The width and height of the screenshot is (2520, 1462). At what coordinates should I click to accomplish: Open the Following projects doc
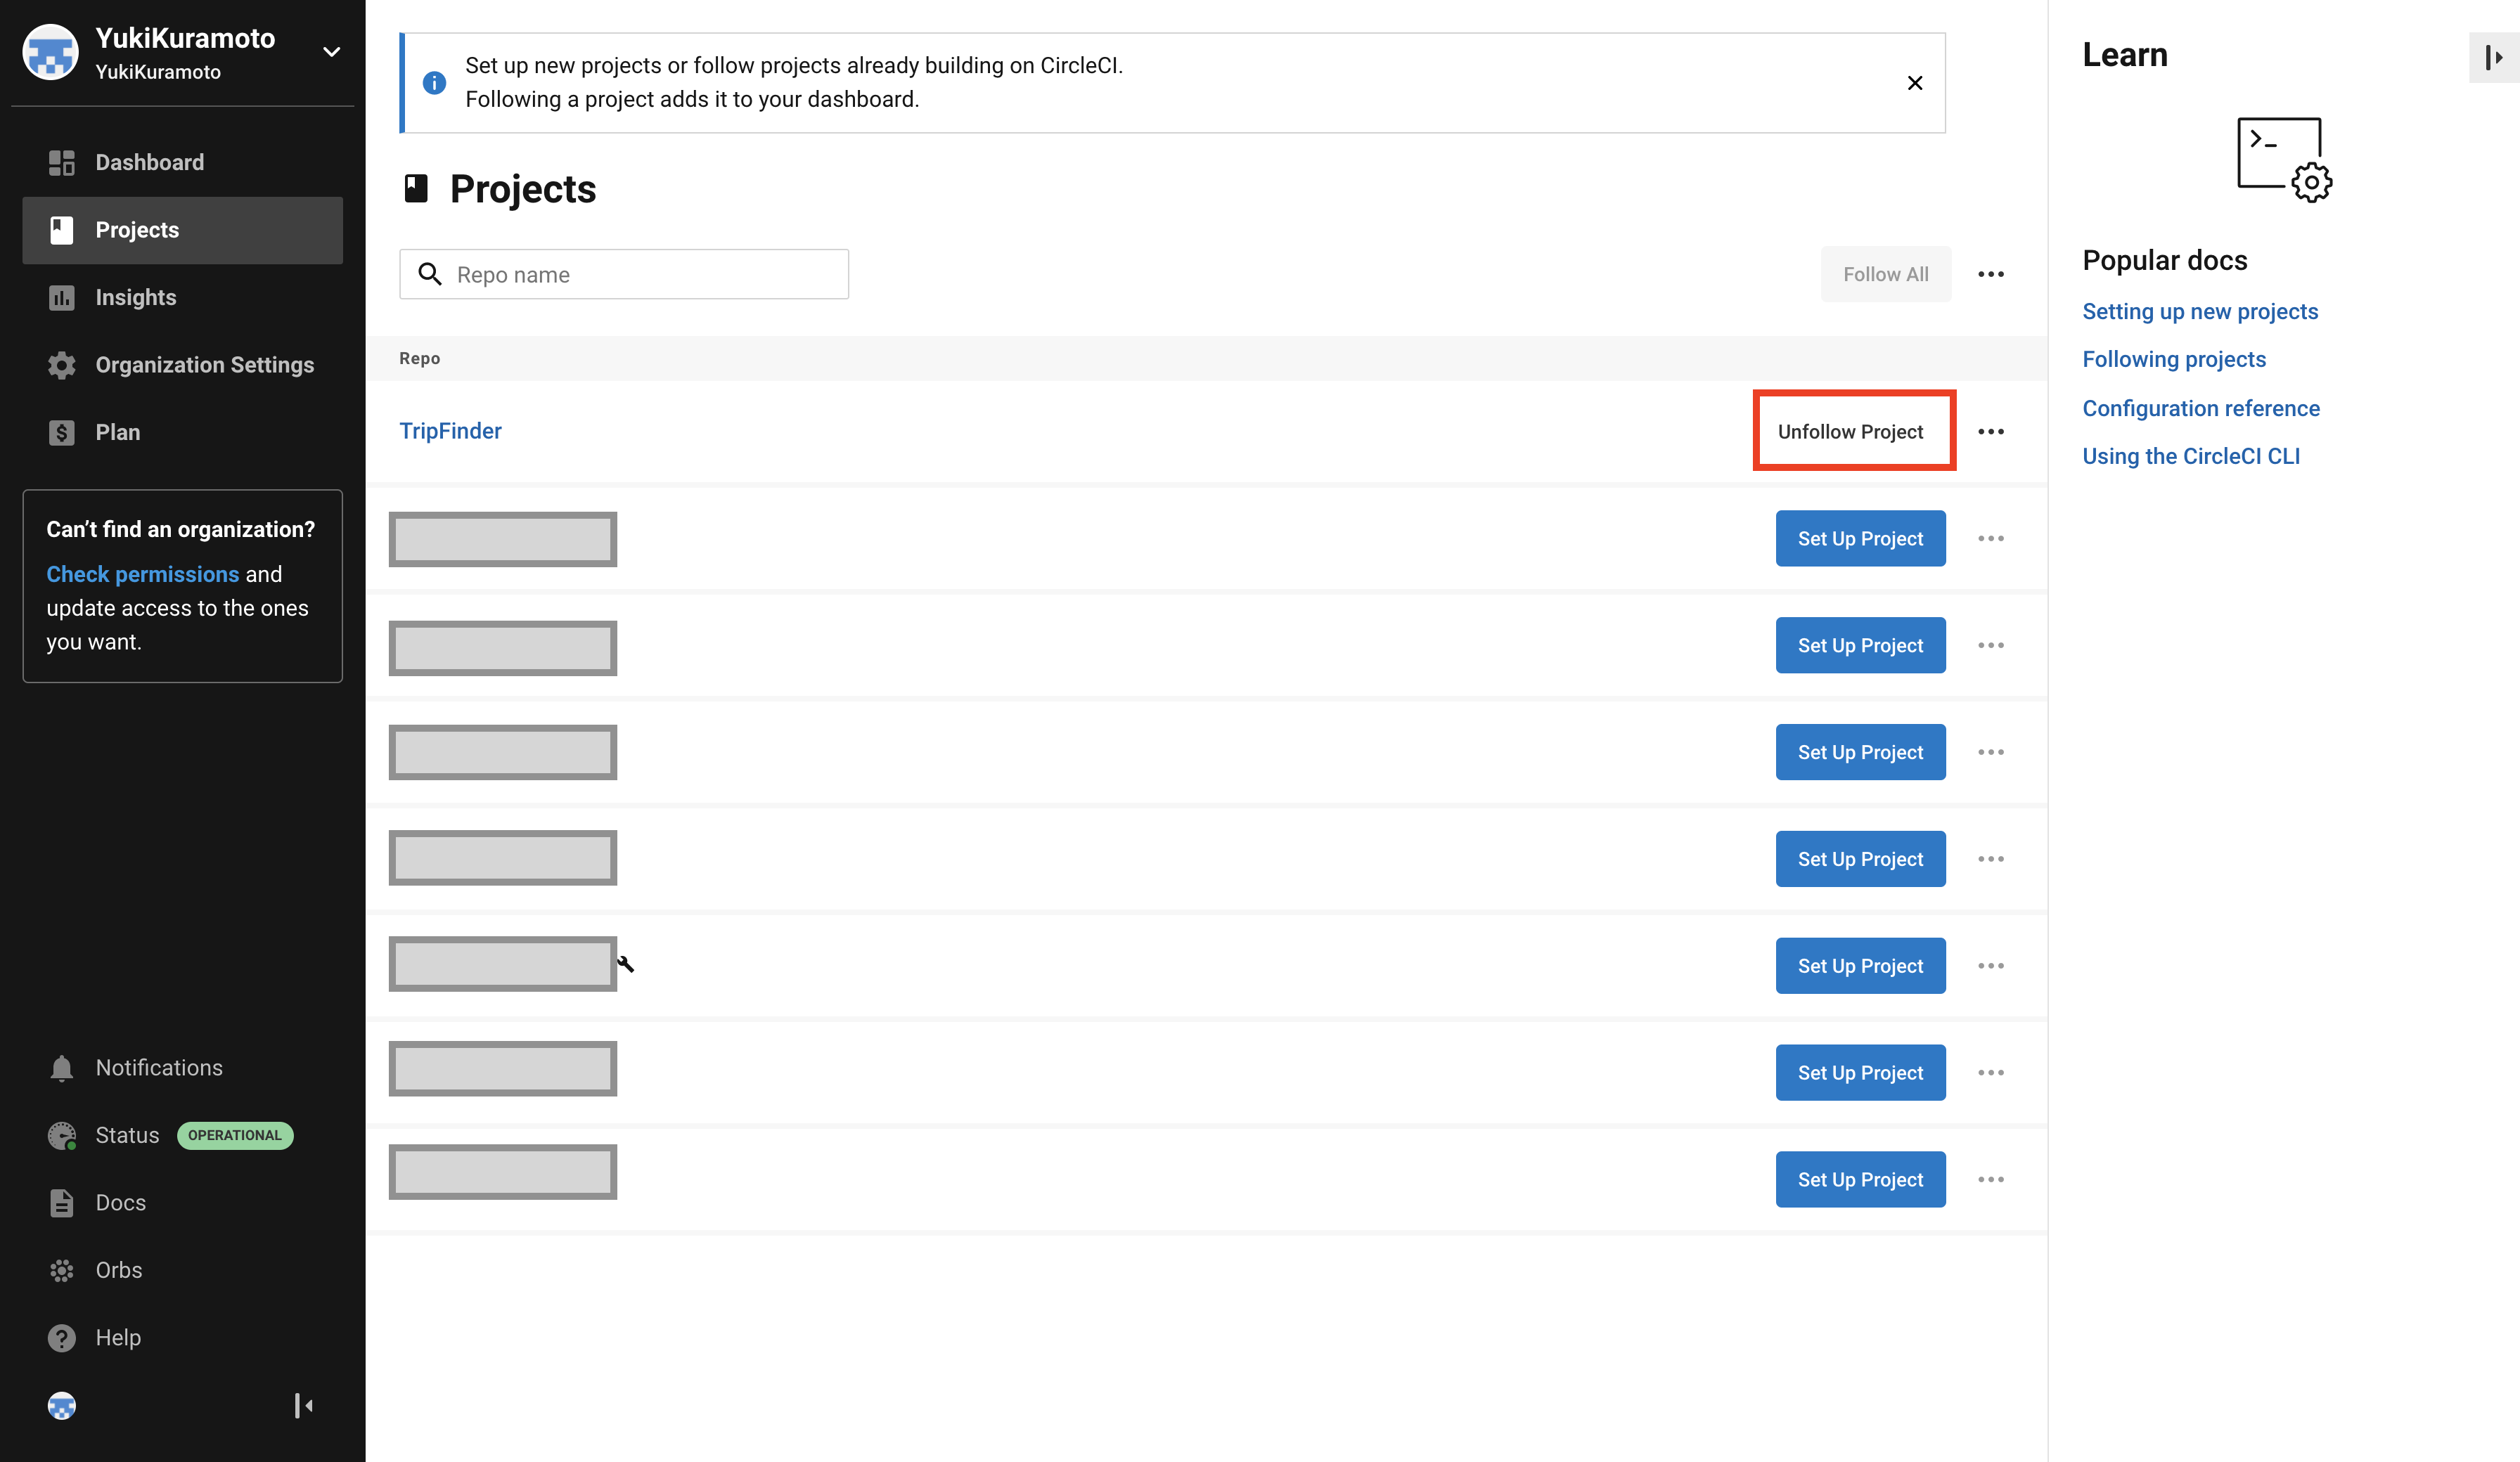[2174, 359]
